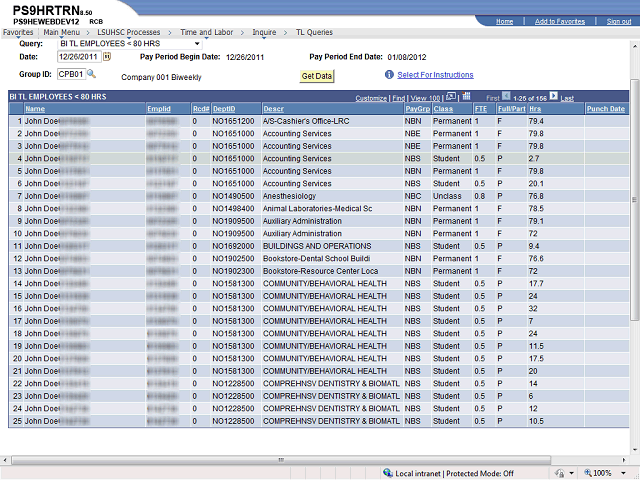The width and height of the screenshot is (640, 480).
Task: Click the Group ID input field
Action: (x=70, y=74)
